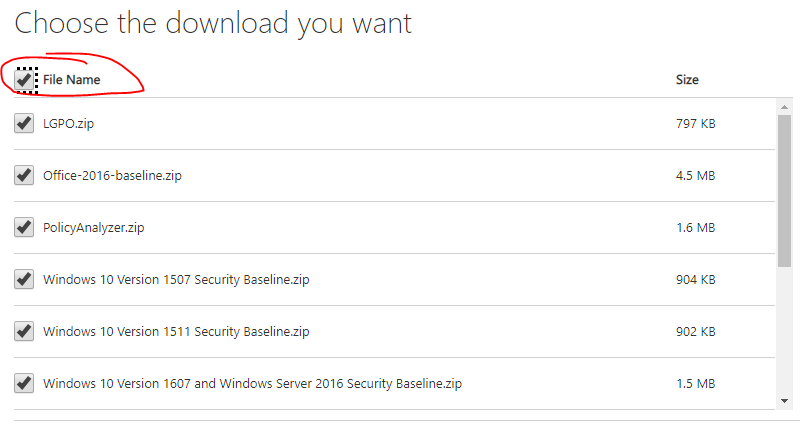Click Windows 10 1607 and Server 2016 baseline name

coord(252,383)
